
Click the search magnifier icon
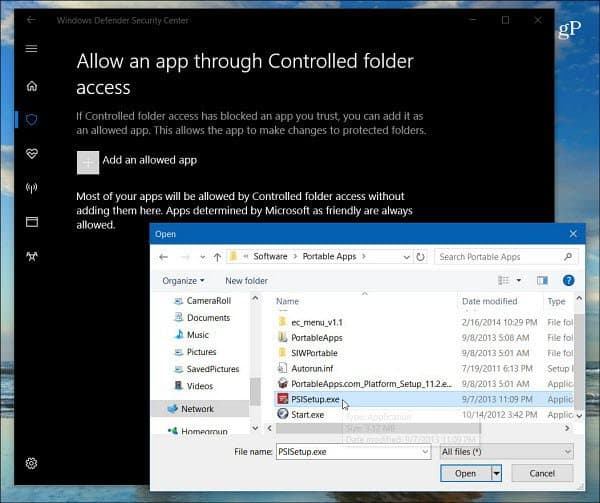tap(568, 257)
